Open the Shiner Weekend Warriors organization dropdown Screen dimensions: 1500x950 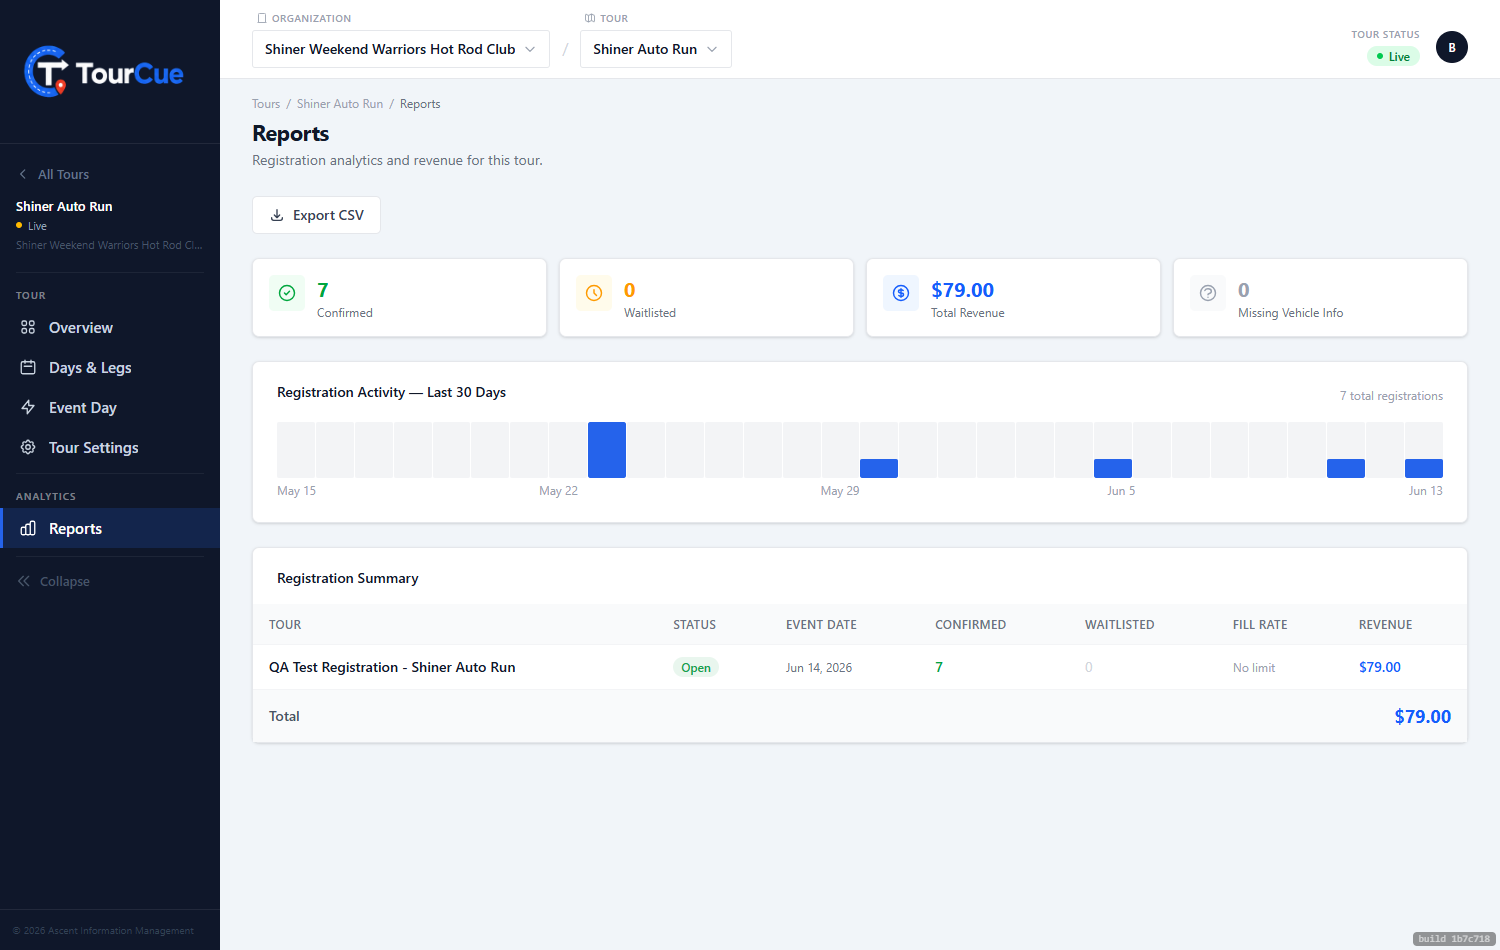click(401, 49)
